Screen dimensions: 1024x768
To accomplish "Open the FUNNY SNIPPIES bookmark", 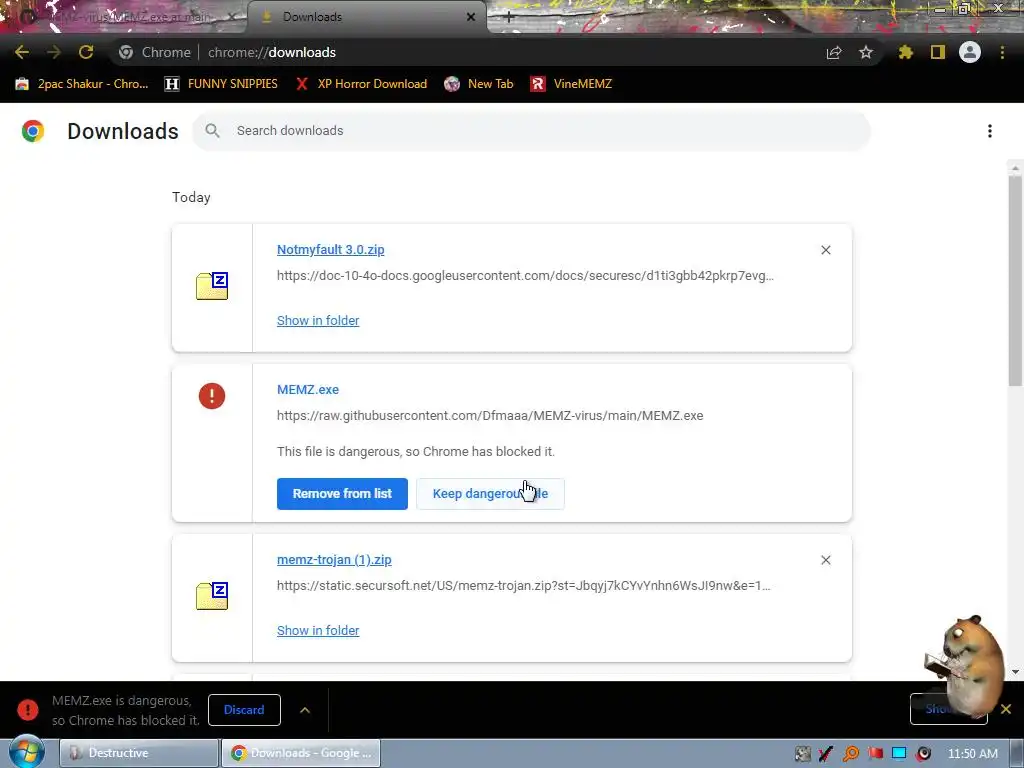I will (221, 84).
